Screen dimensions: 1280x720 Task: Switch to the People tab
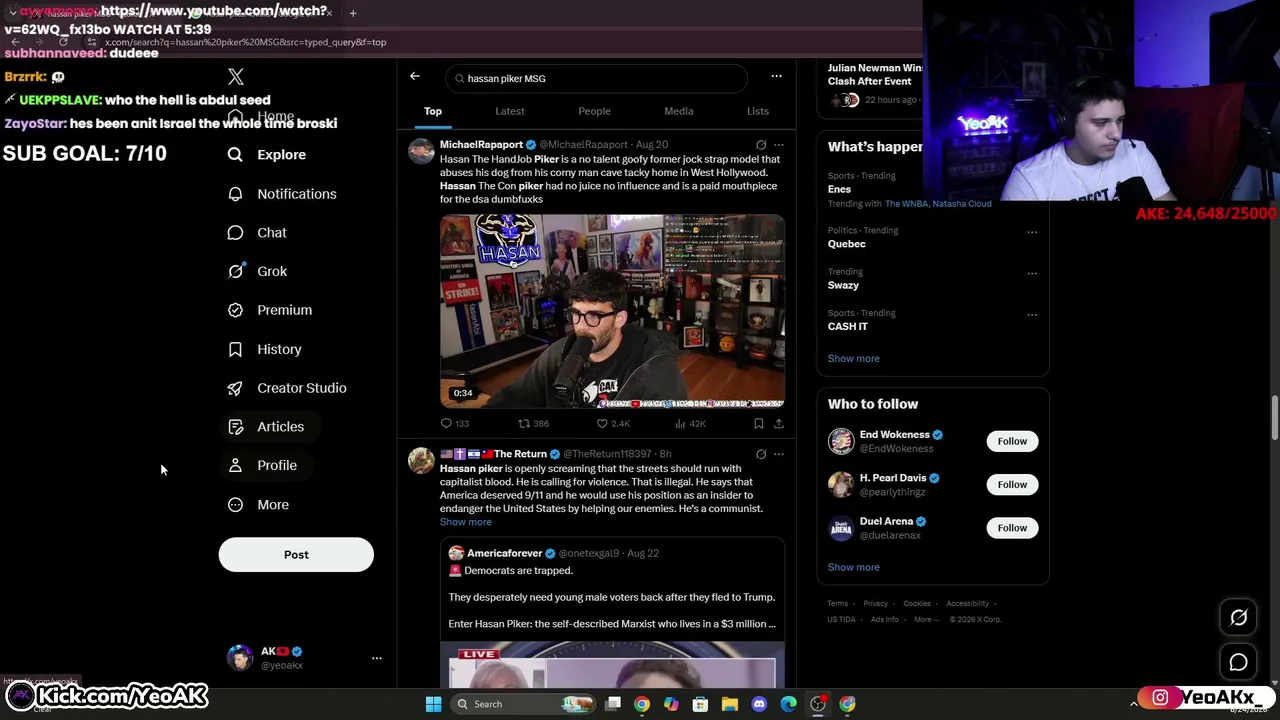coord(594,111)
